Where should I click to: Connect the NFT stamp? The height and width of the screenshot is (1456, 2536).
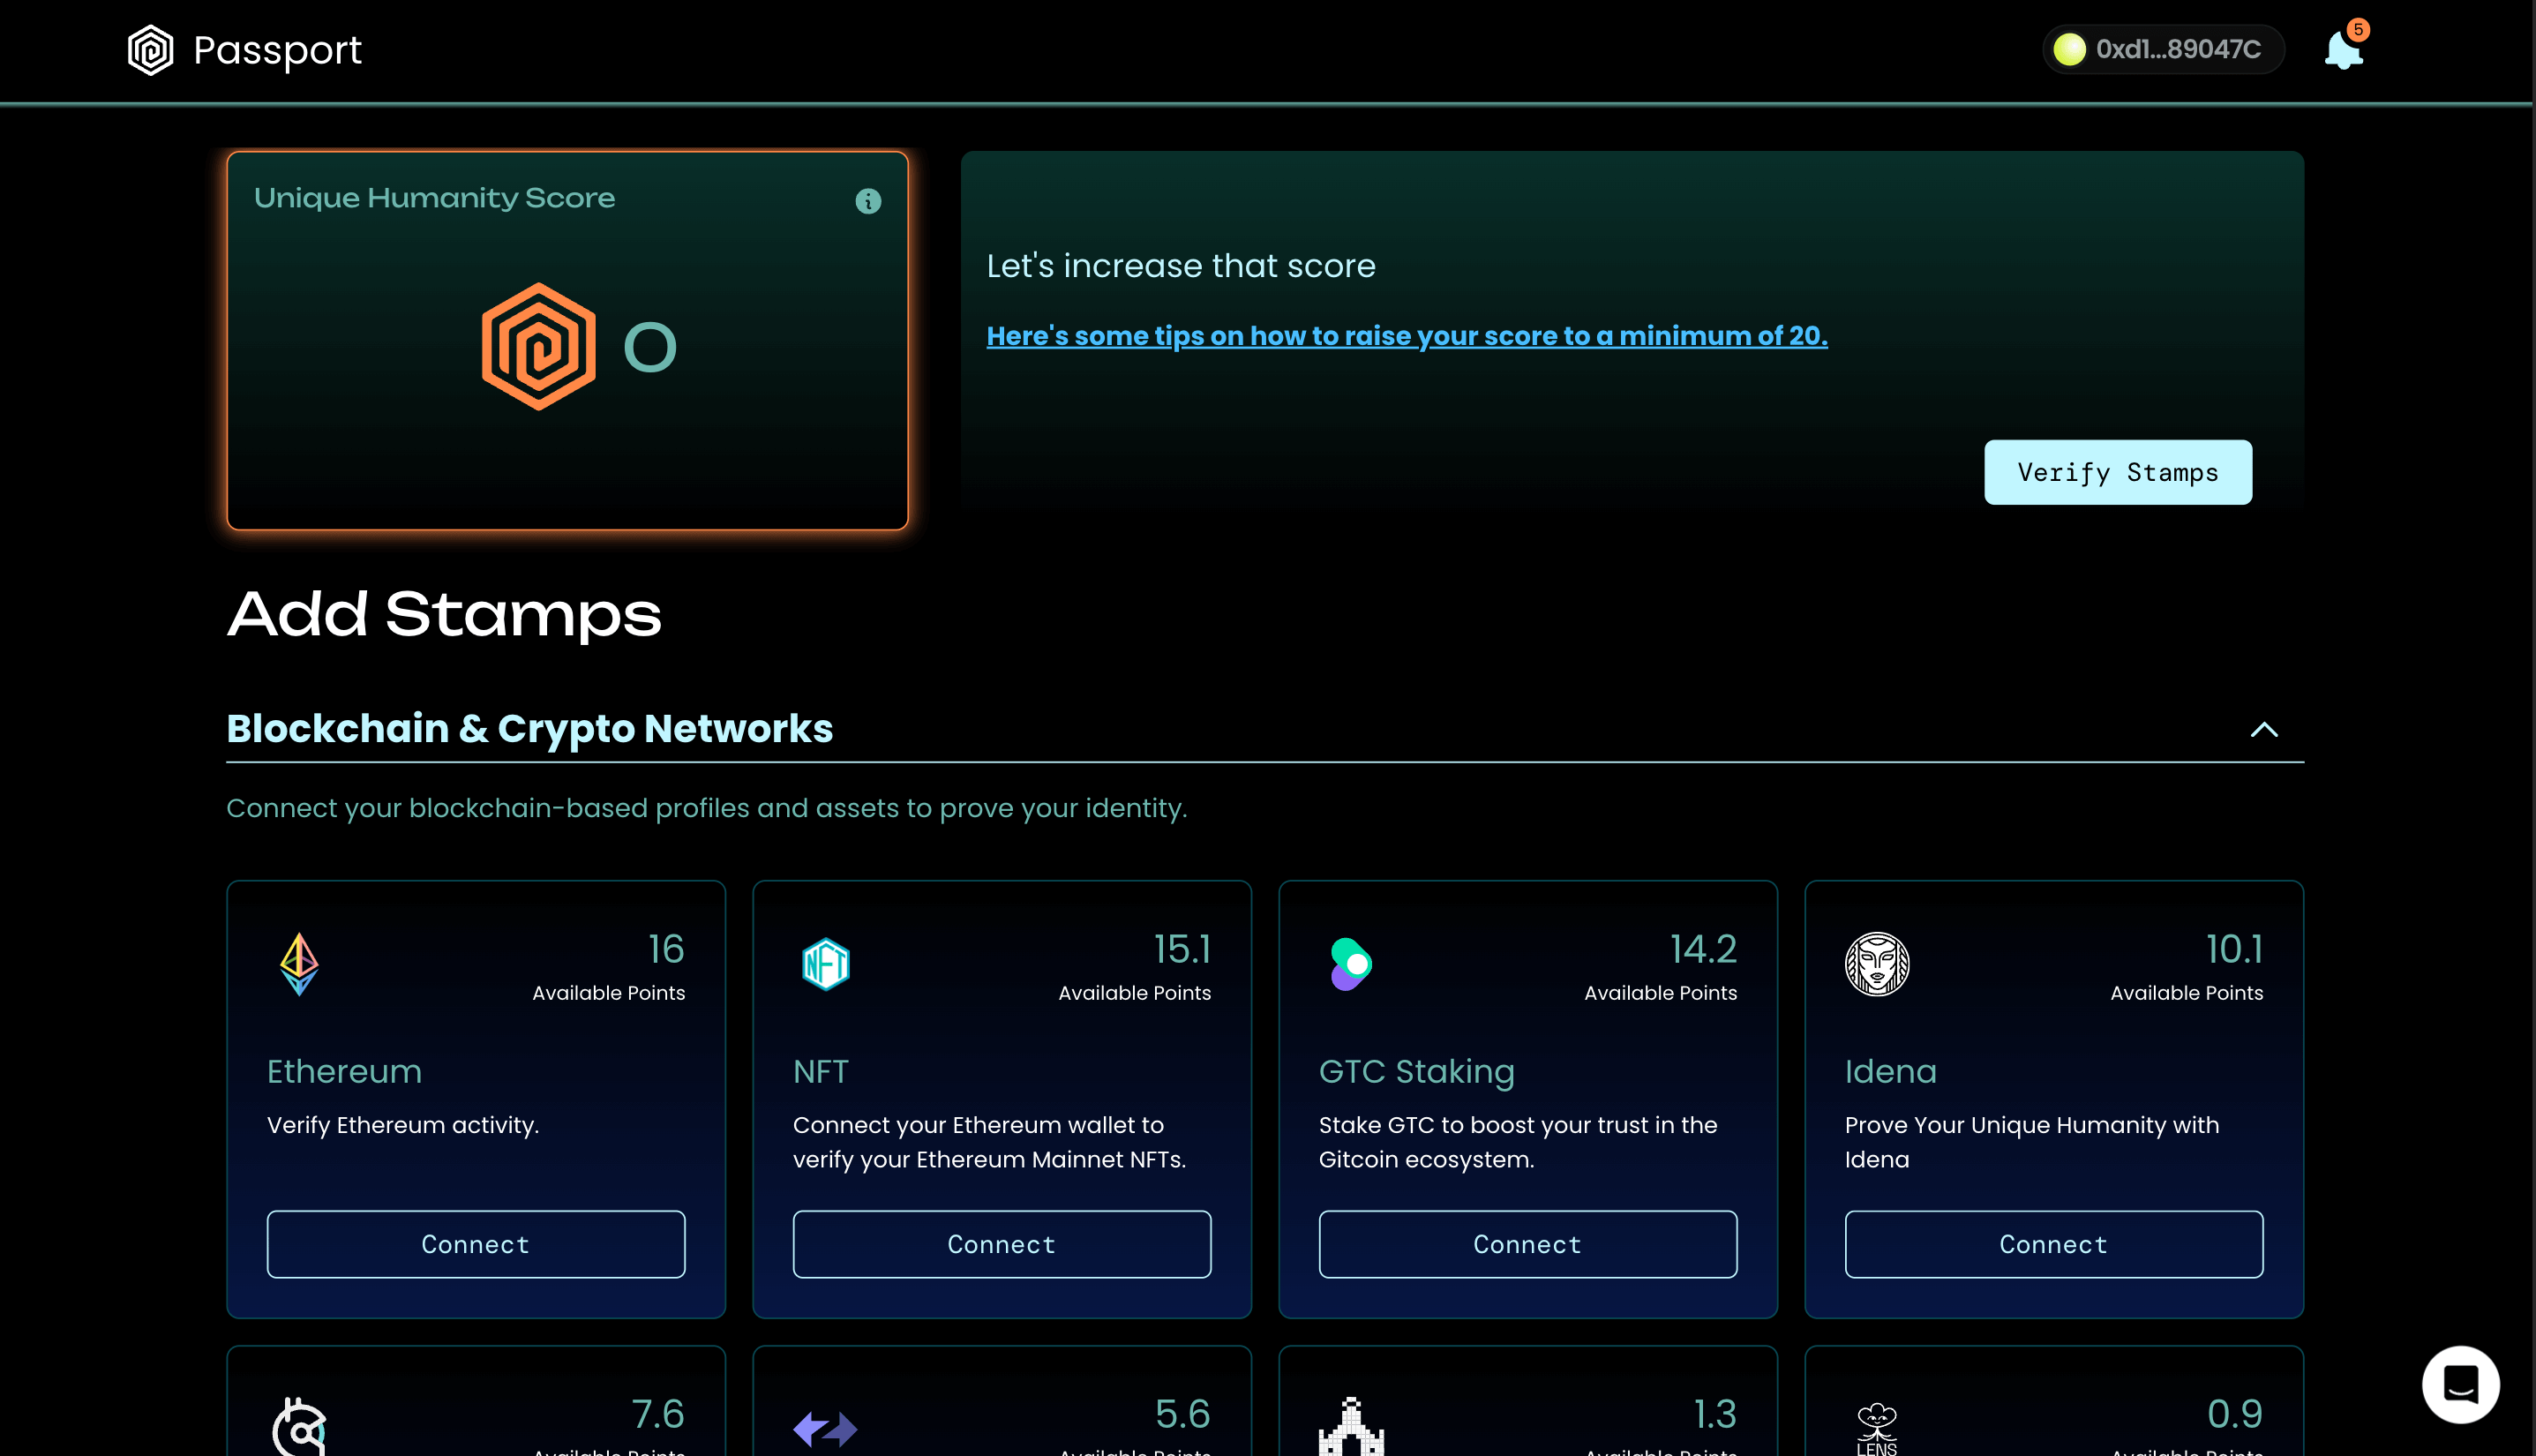pos(1001,1244)
